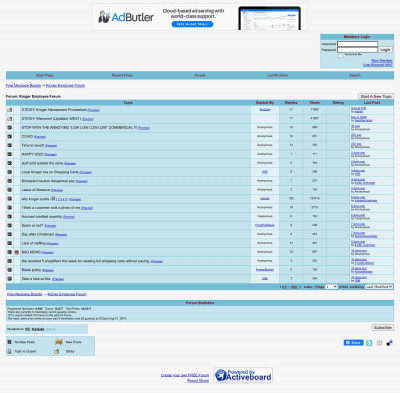Click Free Message Boards in the top breadcrumb
Viewport: 400px width, 393px height.
coord(23,86)
